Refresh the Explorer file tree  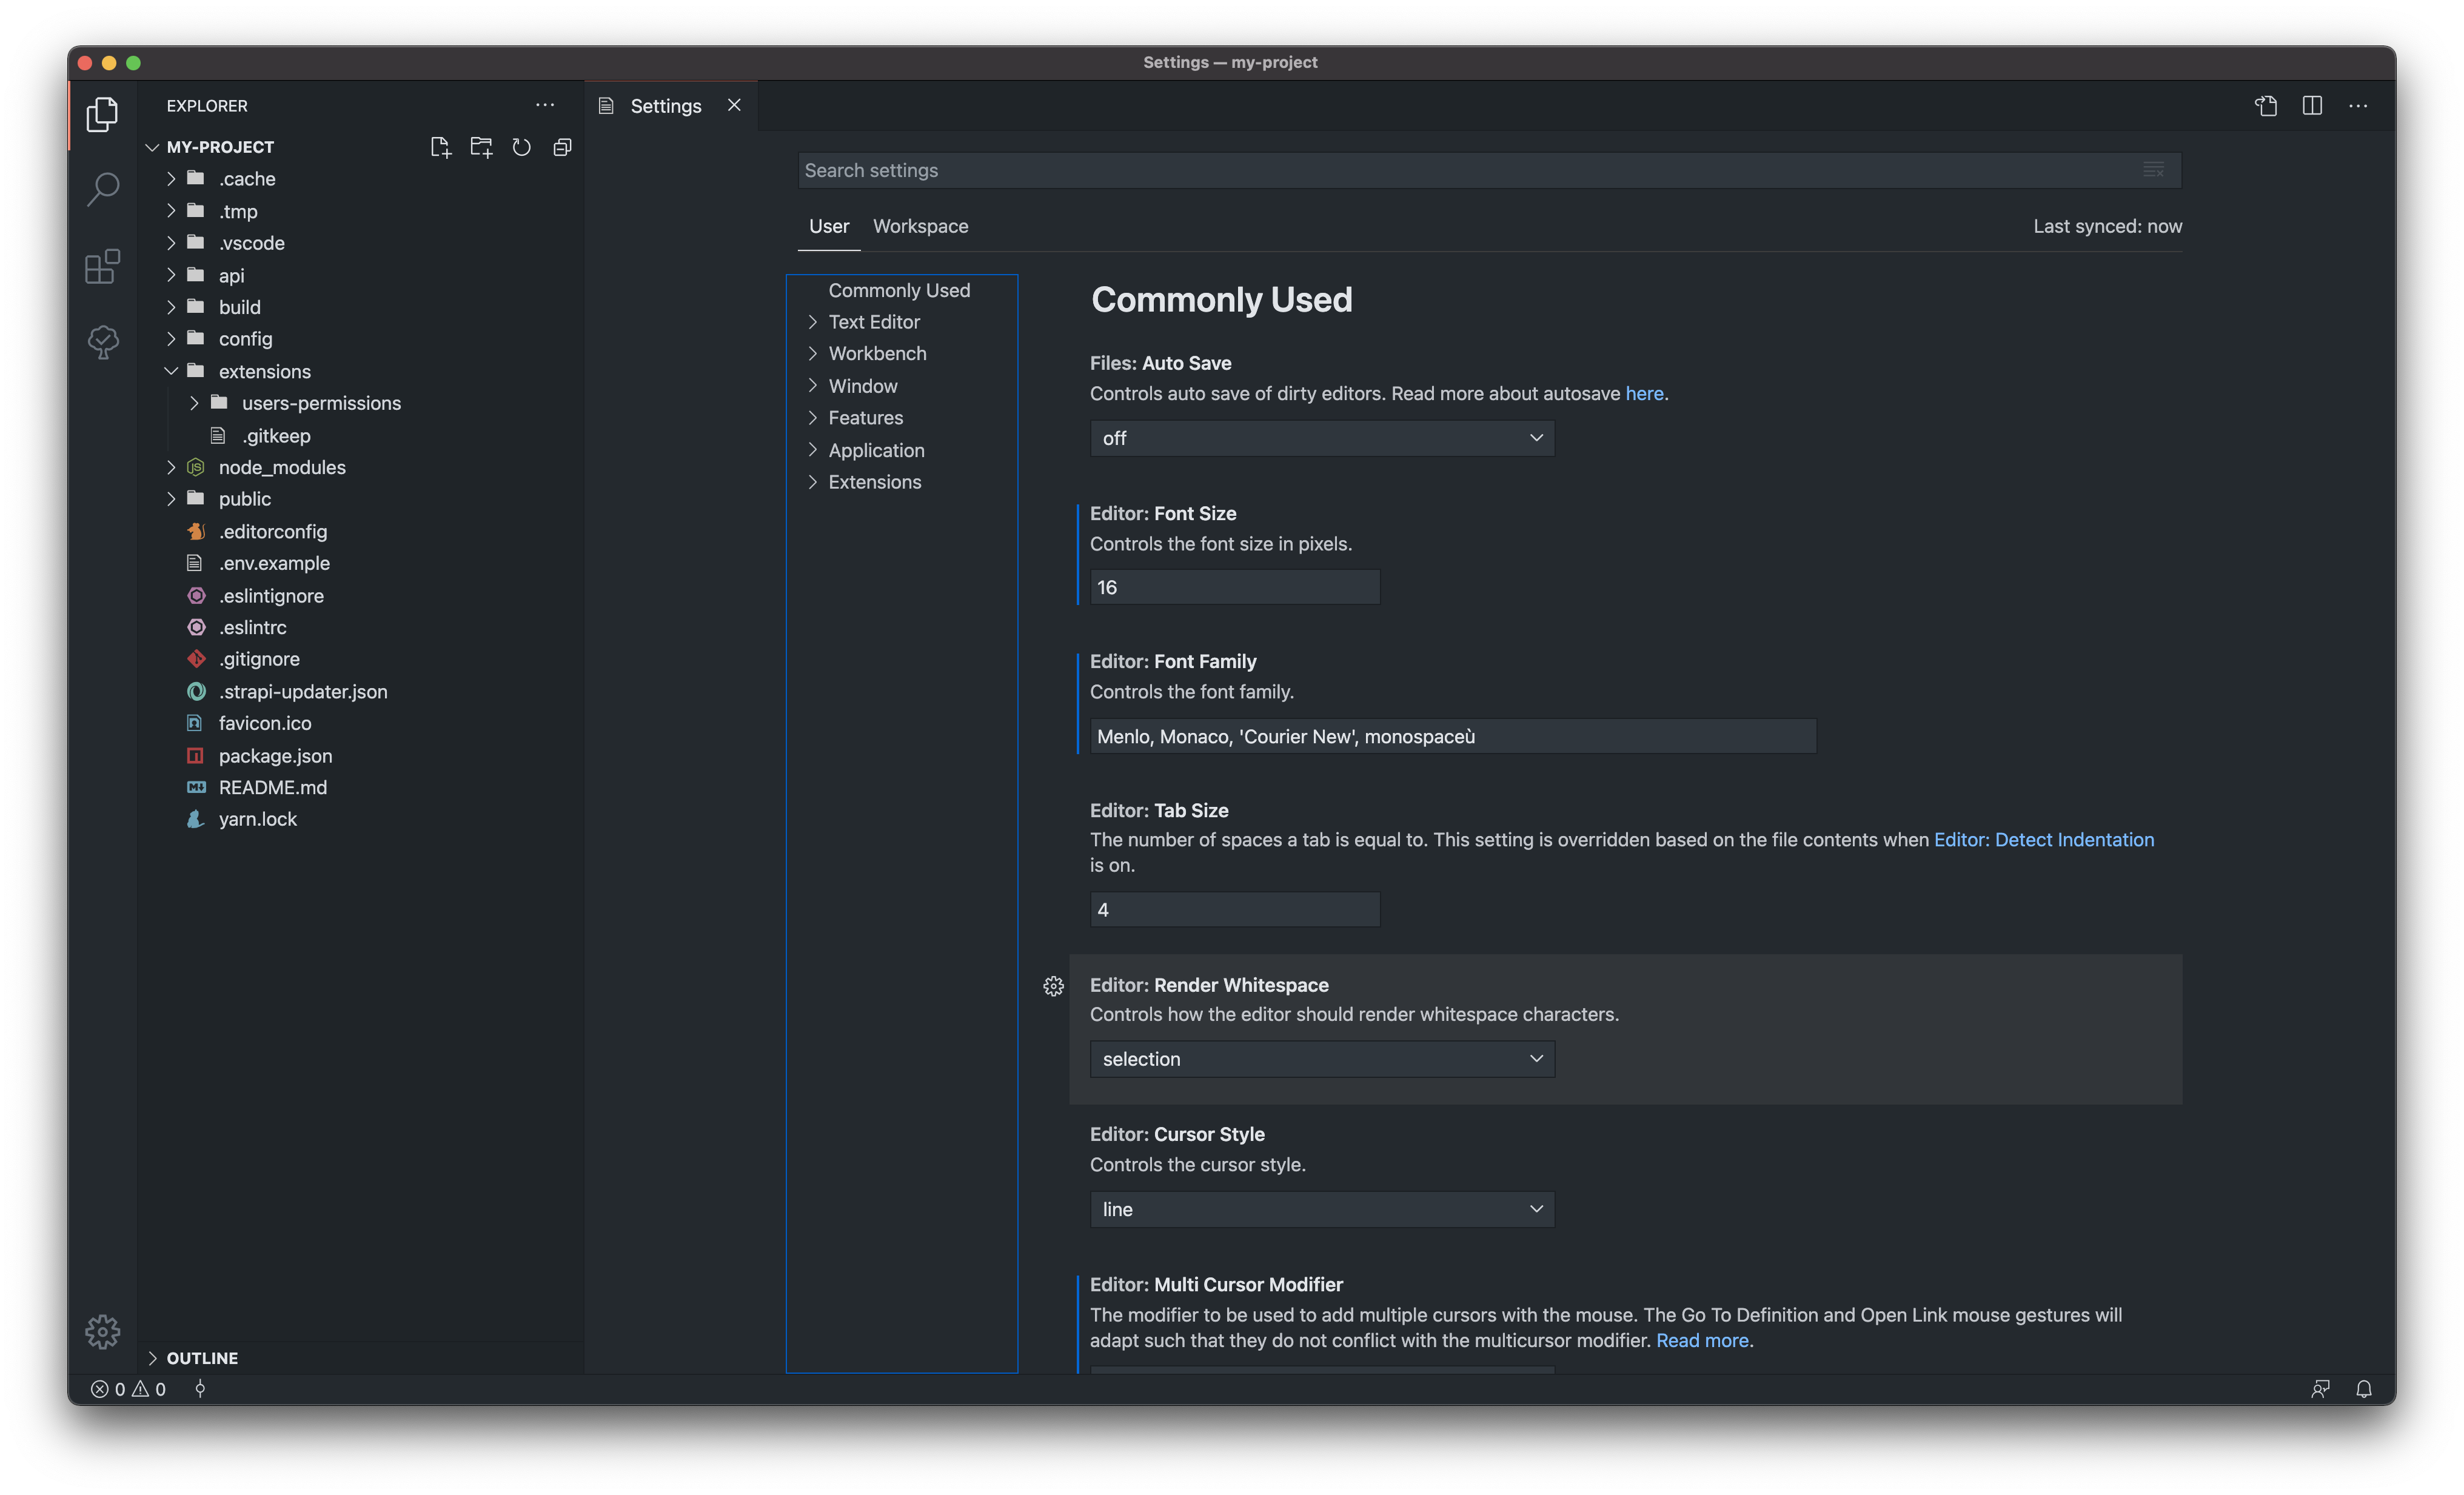[521, 147]
